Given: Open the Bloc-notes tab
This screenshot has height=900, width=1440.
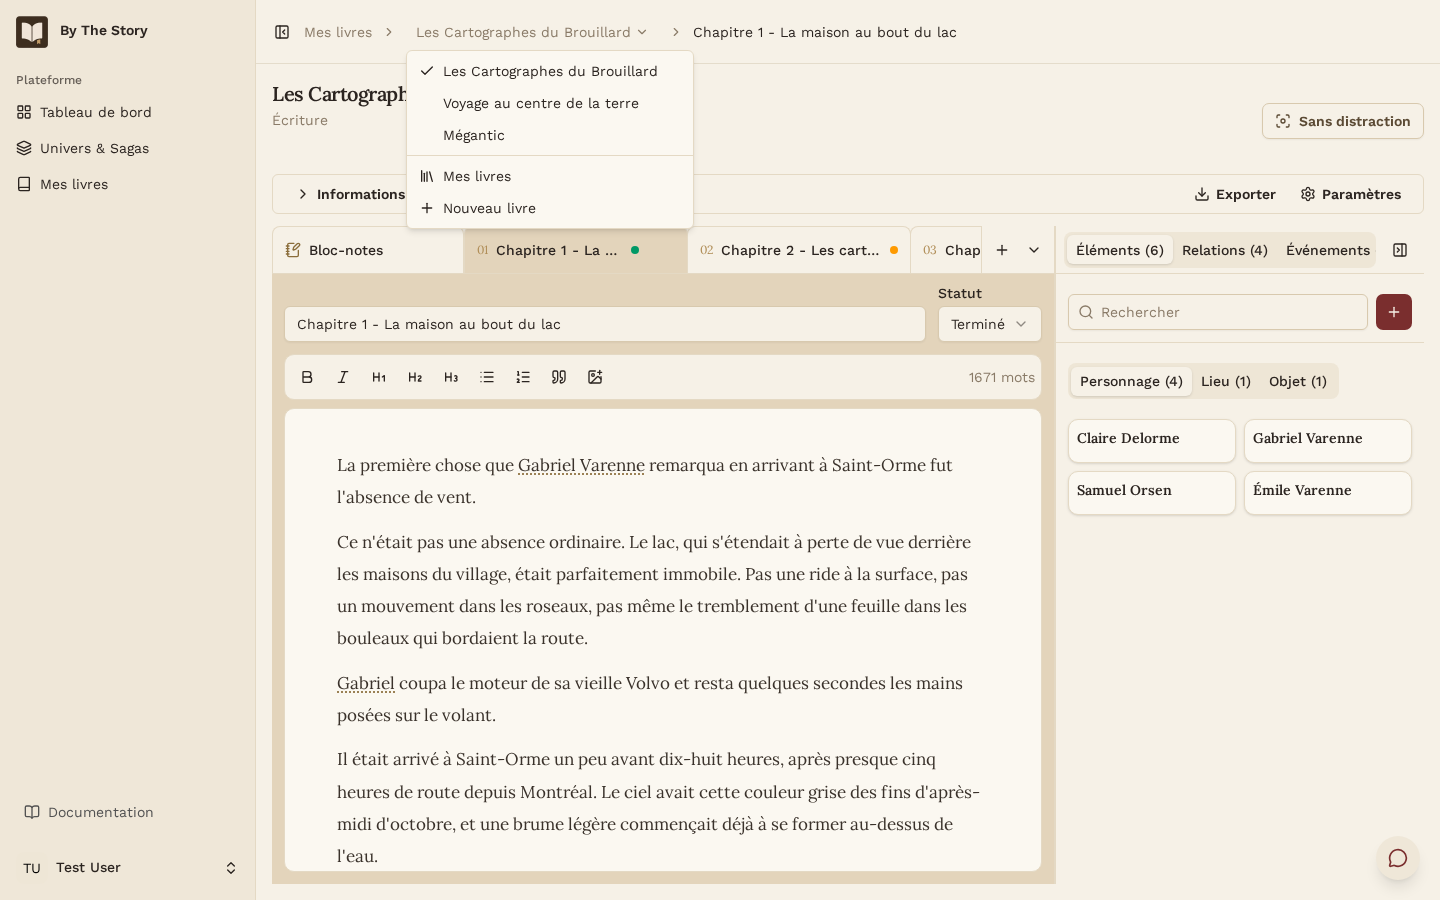Looking at the screenshot, I should point(367,250).
